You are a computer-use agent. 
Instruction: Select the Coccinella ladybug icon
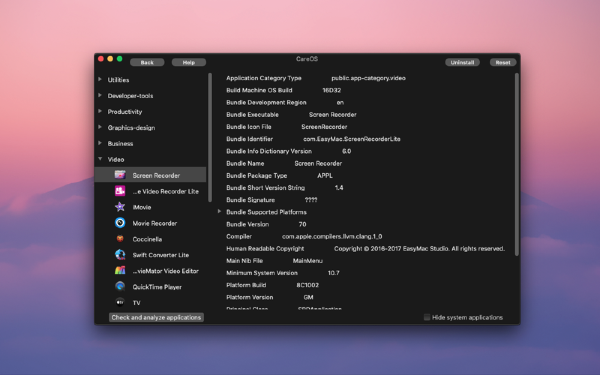point(120,239)
